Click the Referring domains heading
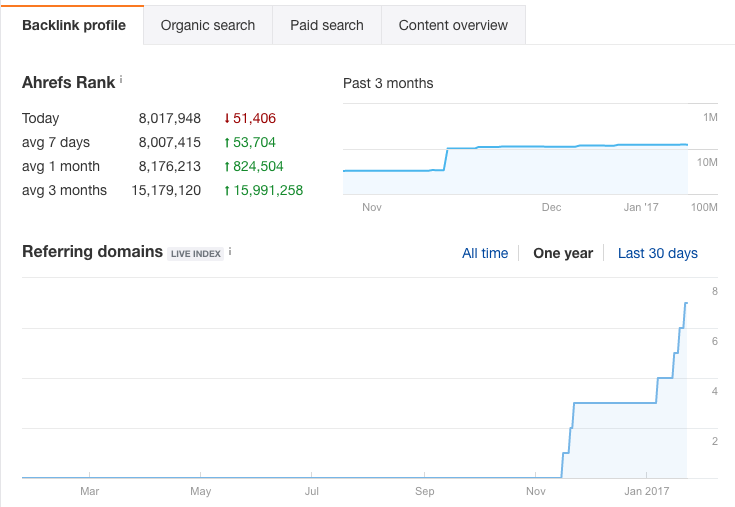Screen dimensions: 735x507 coord(92,252)
